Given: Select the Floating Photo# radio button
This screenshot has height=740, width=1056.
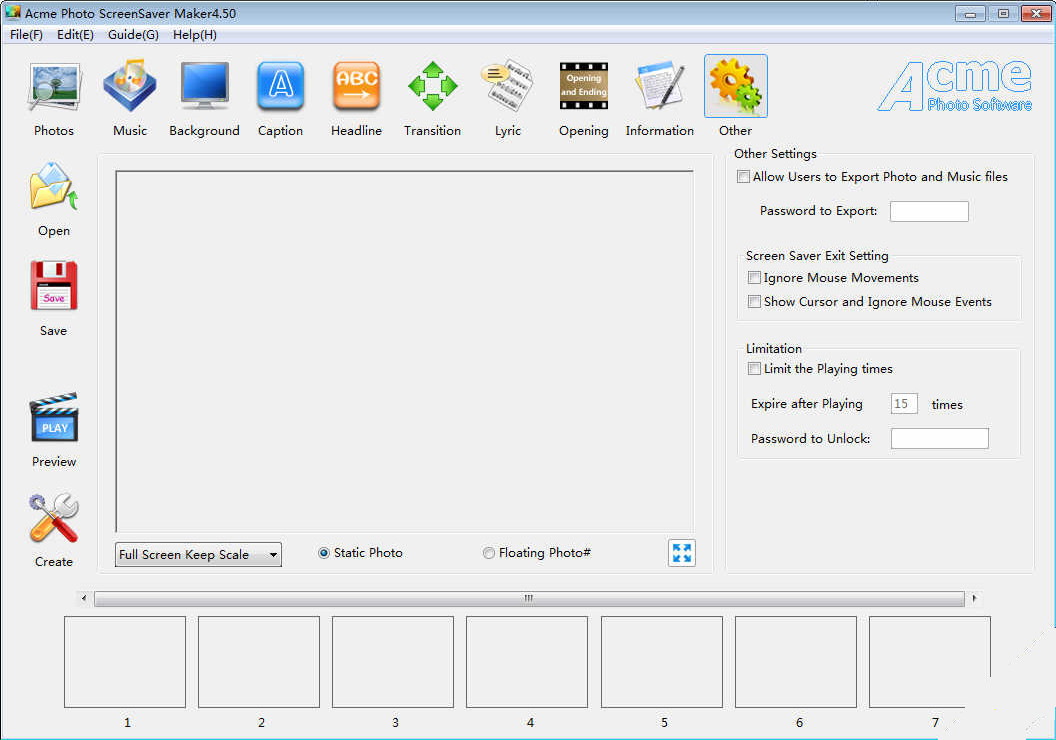Looking at the screenshot, I should point(489,553).
